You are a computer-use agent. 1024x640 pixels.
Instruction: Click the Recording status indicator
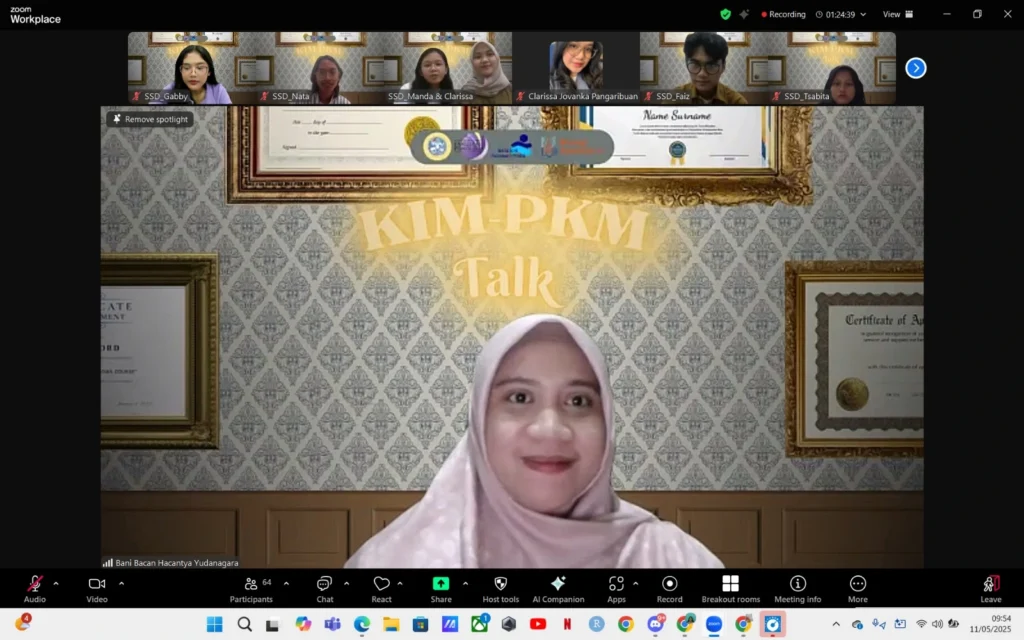point(783,14)
